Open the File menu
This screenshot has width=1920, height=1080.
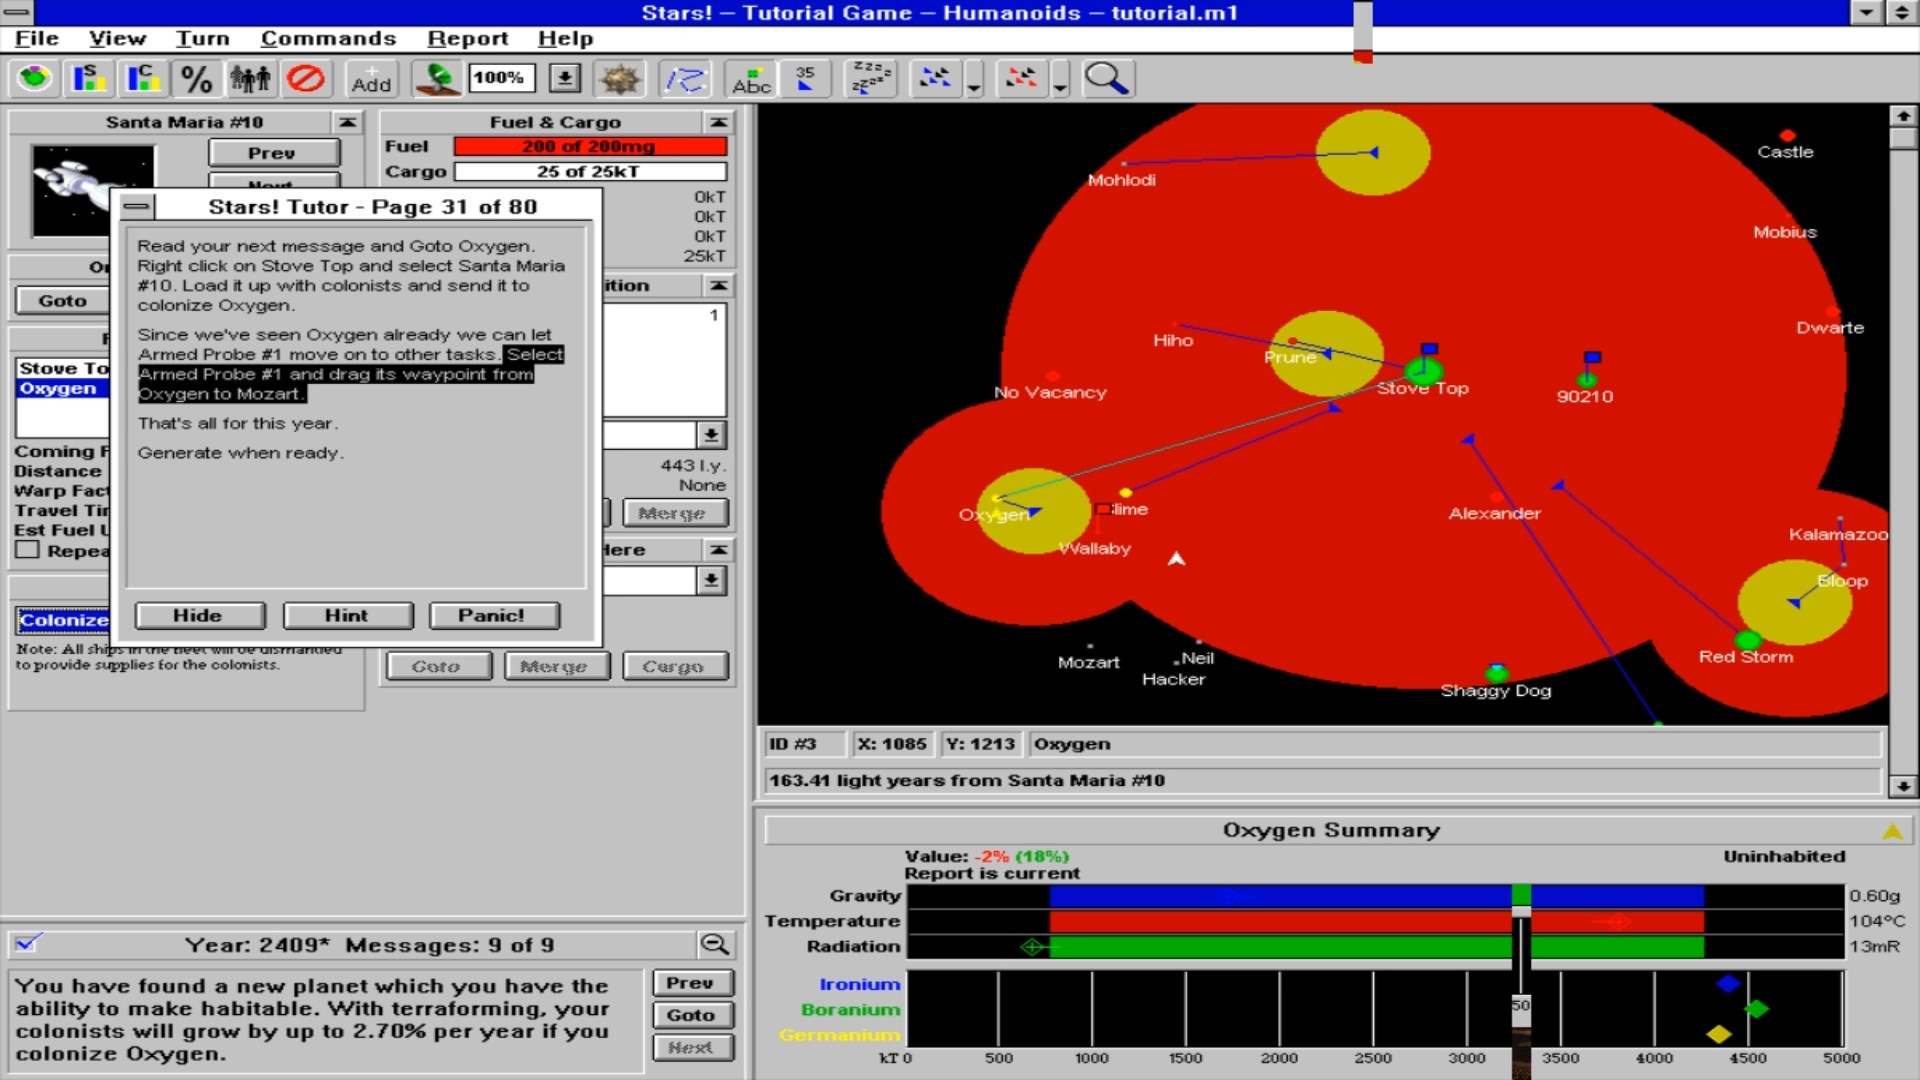point(37,38)
